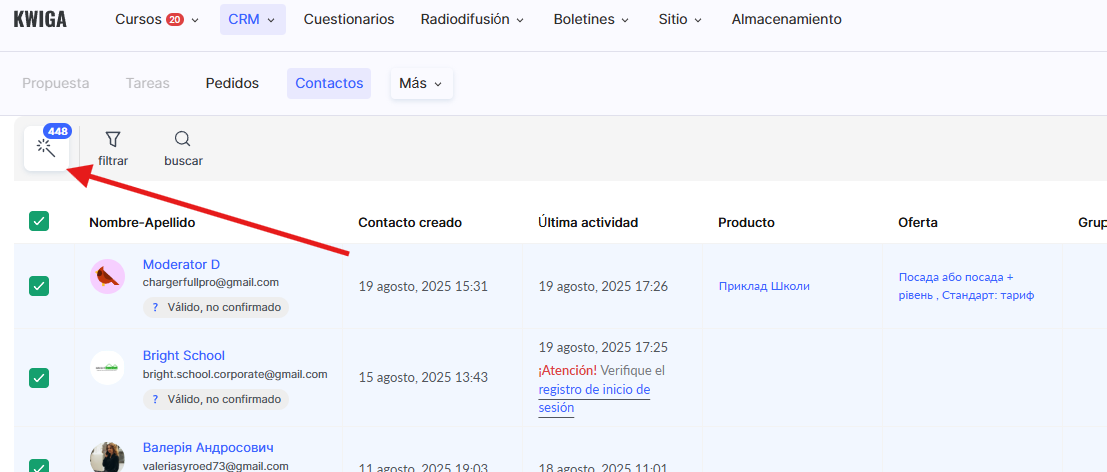The height and width of the screenshot is (472, 1107).
Task: Click the Приклад Школи product link
Action: click(x=764, y=286)
